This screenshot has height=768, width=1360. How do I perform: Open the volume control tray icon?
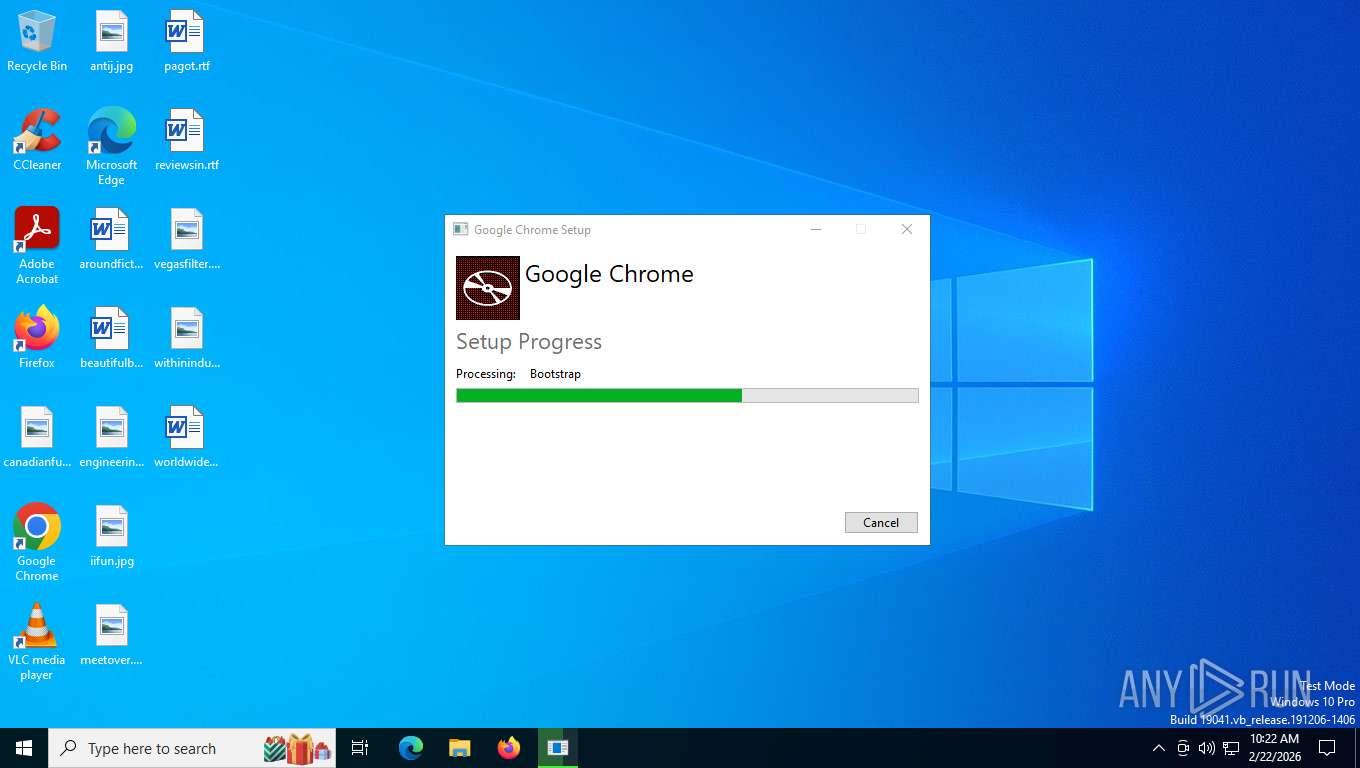pos(1207,748)
